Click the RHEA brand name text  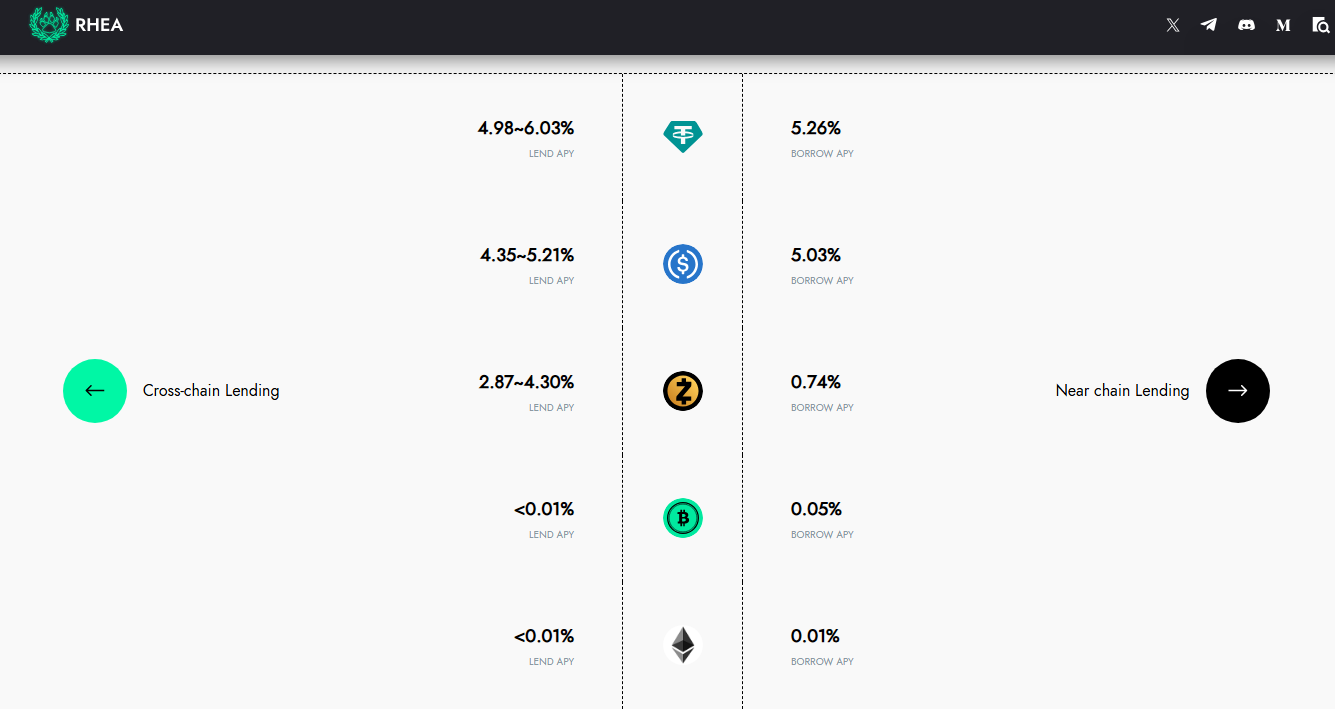(99, 25)
